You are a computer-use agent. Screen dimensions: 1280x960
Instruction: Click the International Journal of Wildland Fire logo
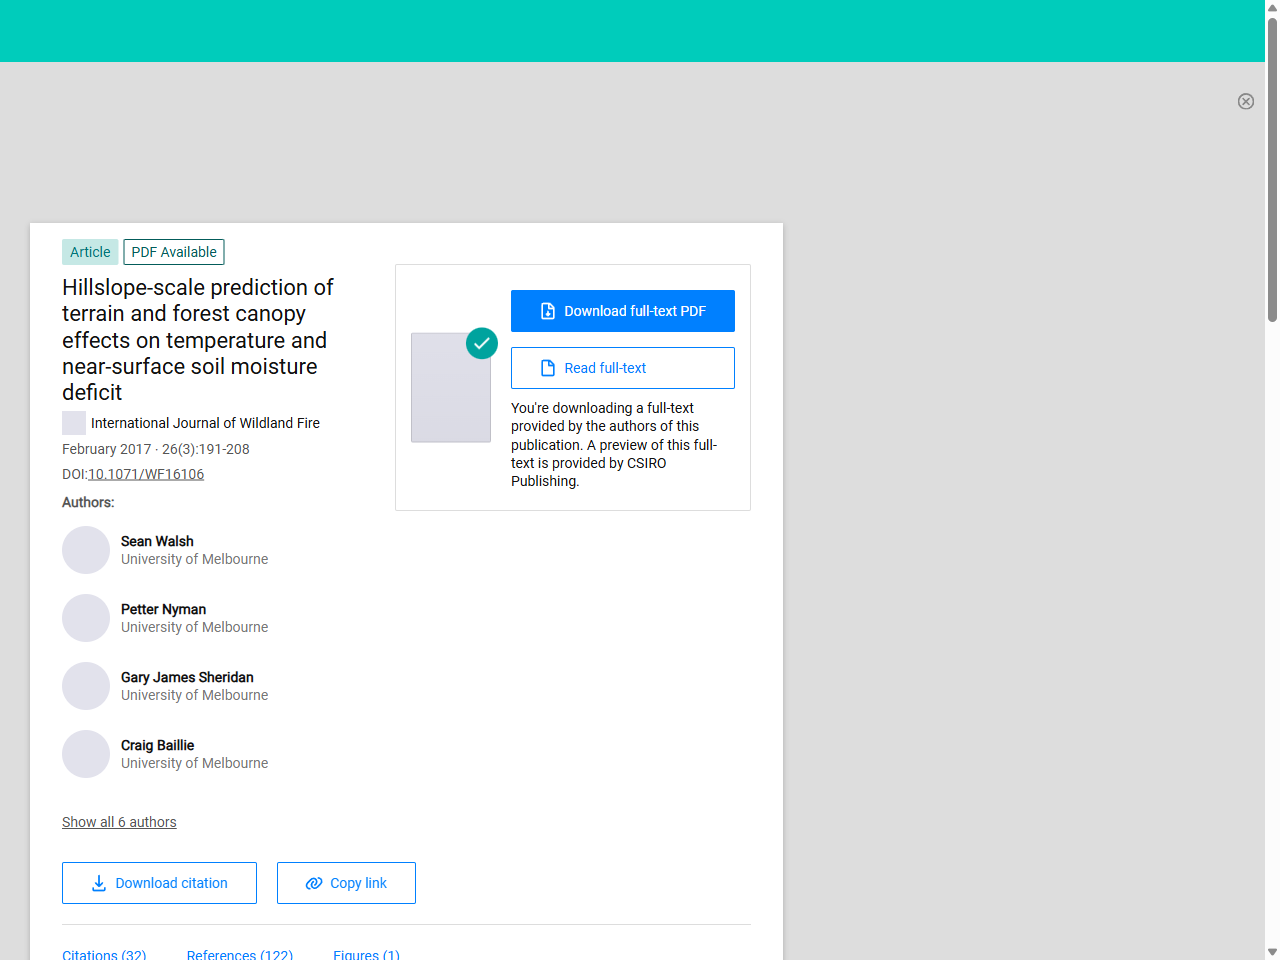click(x=74, y=423)
